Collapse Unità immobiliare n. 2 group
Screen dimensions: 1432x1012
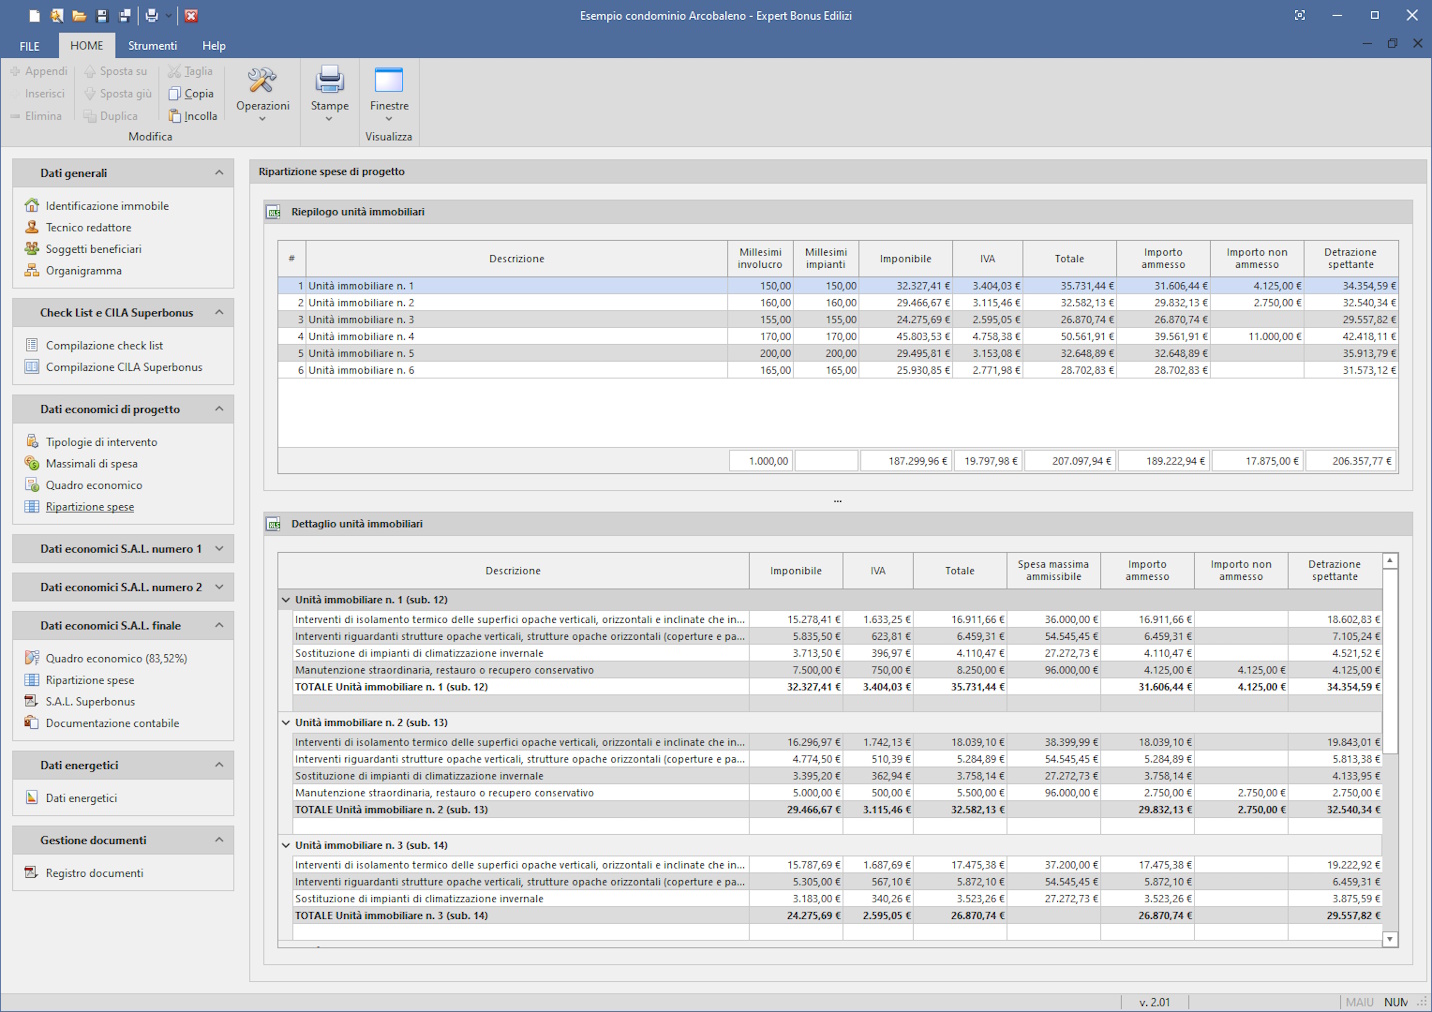[x=286, y=722]
